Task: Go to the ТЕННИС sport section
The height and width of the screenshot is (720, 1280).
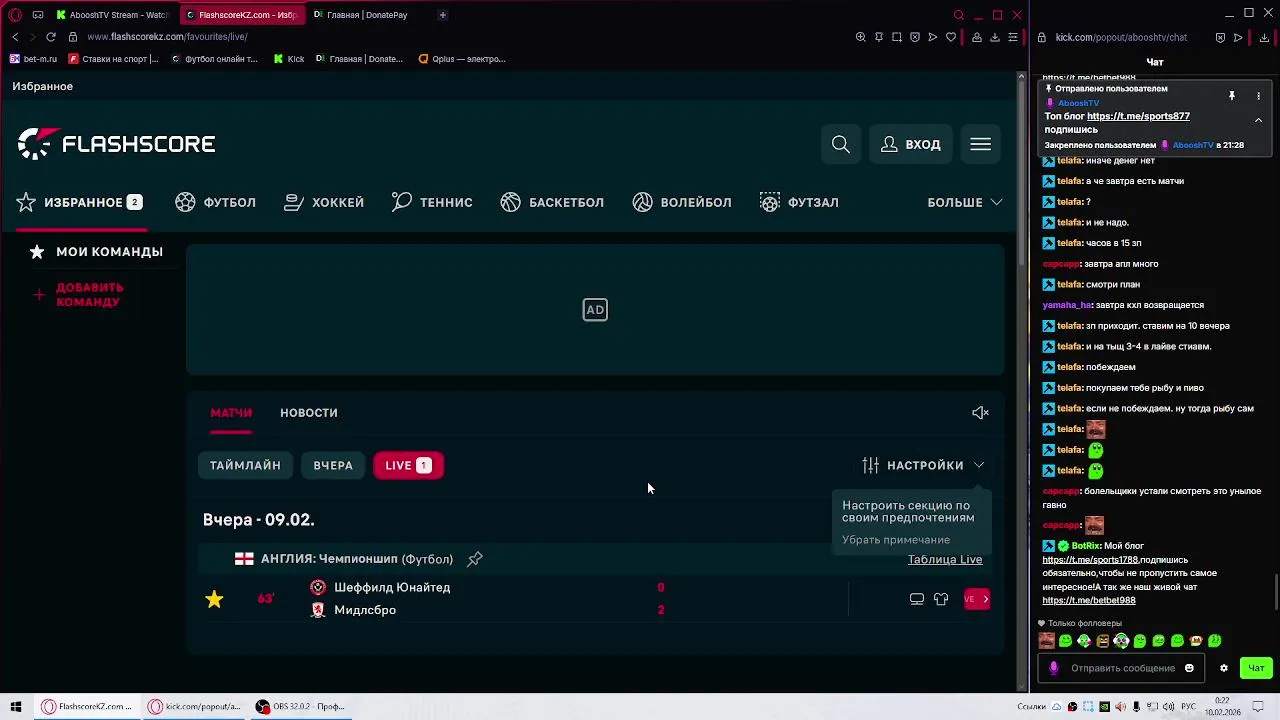Action: [x=432, y=202]
